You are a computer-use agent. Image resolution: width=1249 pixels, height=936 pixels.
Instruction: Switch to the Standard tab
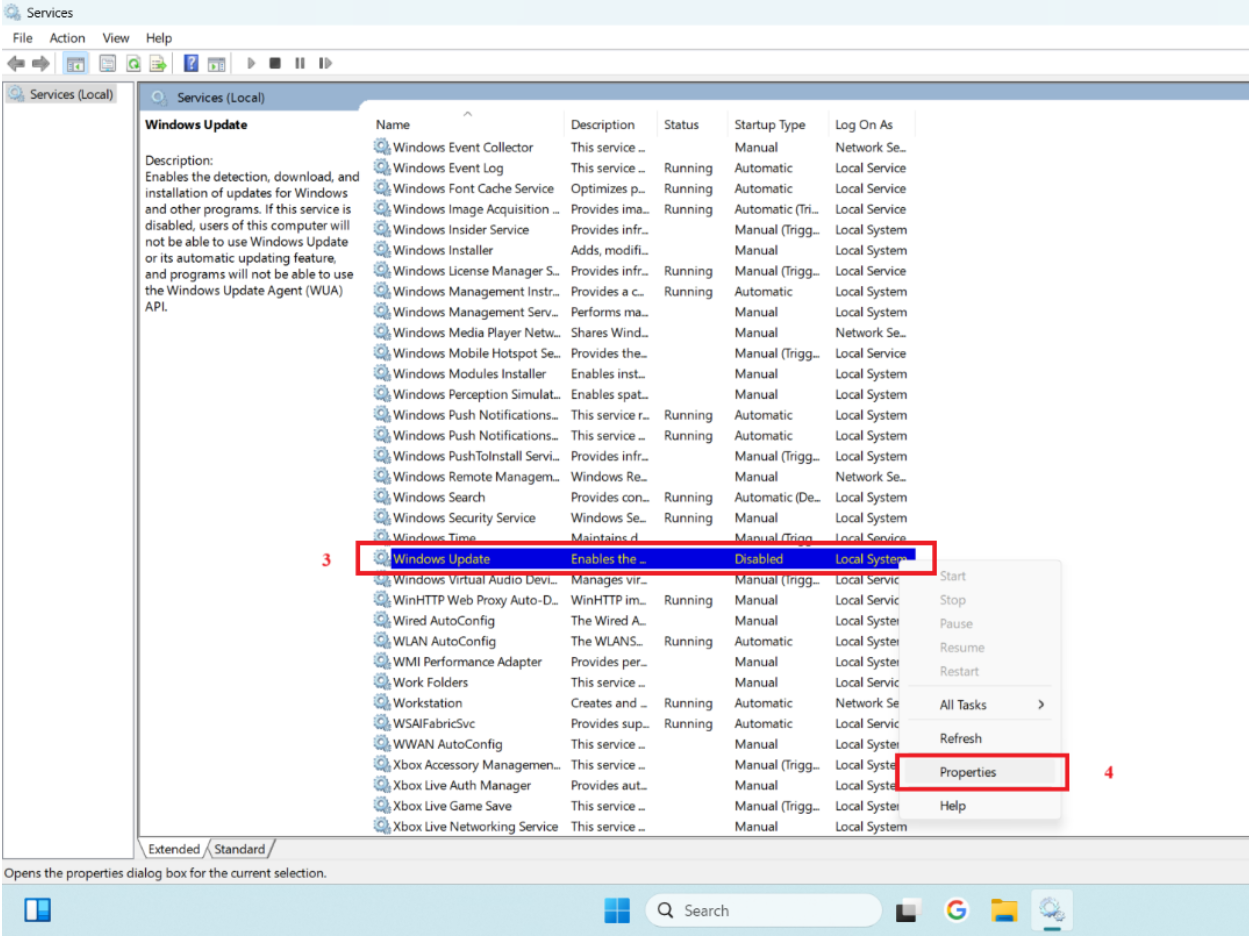(240, 849)
